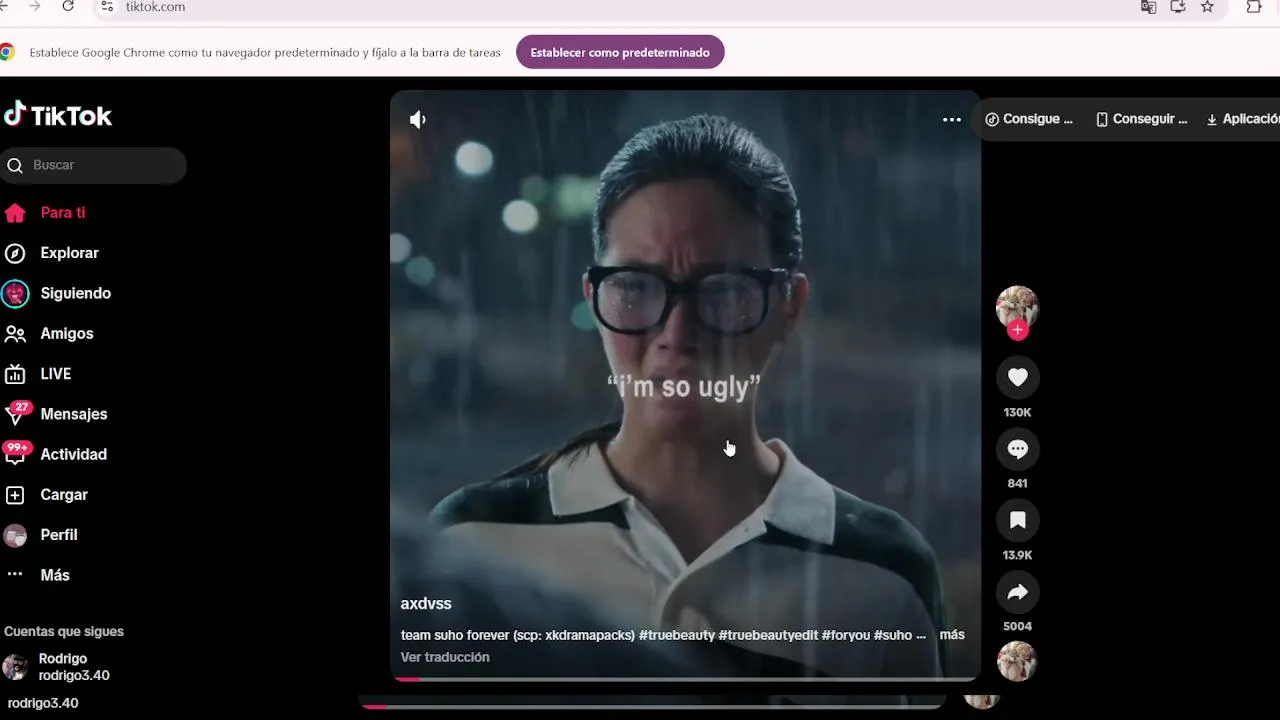Click the Google Translate page icon
Viewport: 1280px width, 720px height.
(1148, 6)
